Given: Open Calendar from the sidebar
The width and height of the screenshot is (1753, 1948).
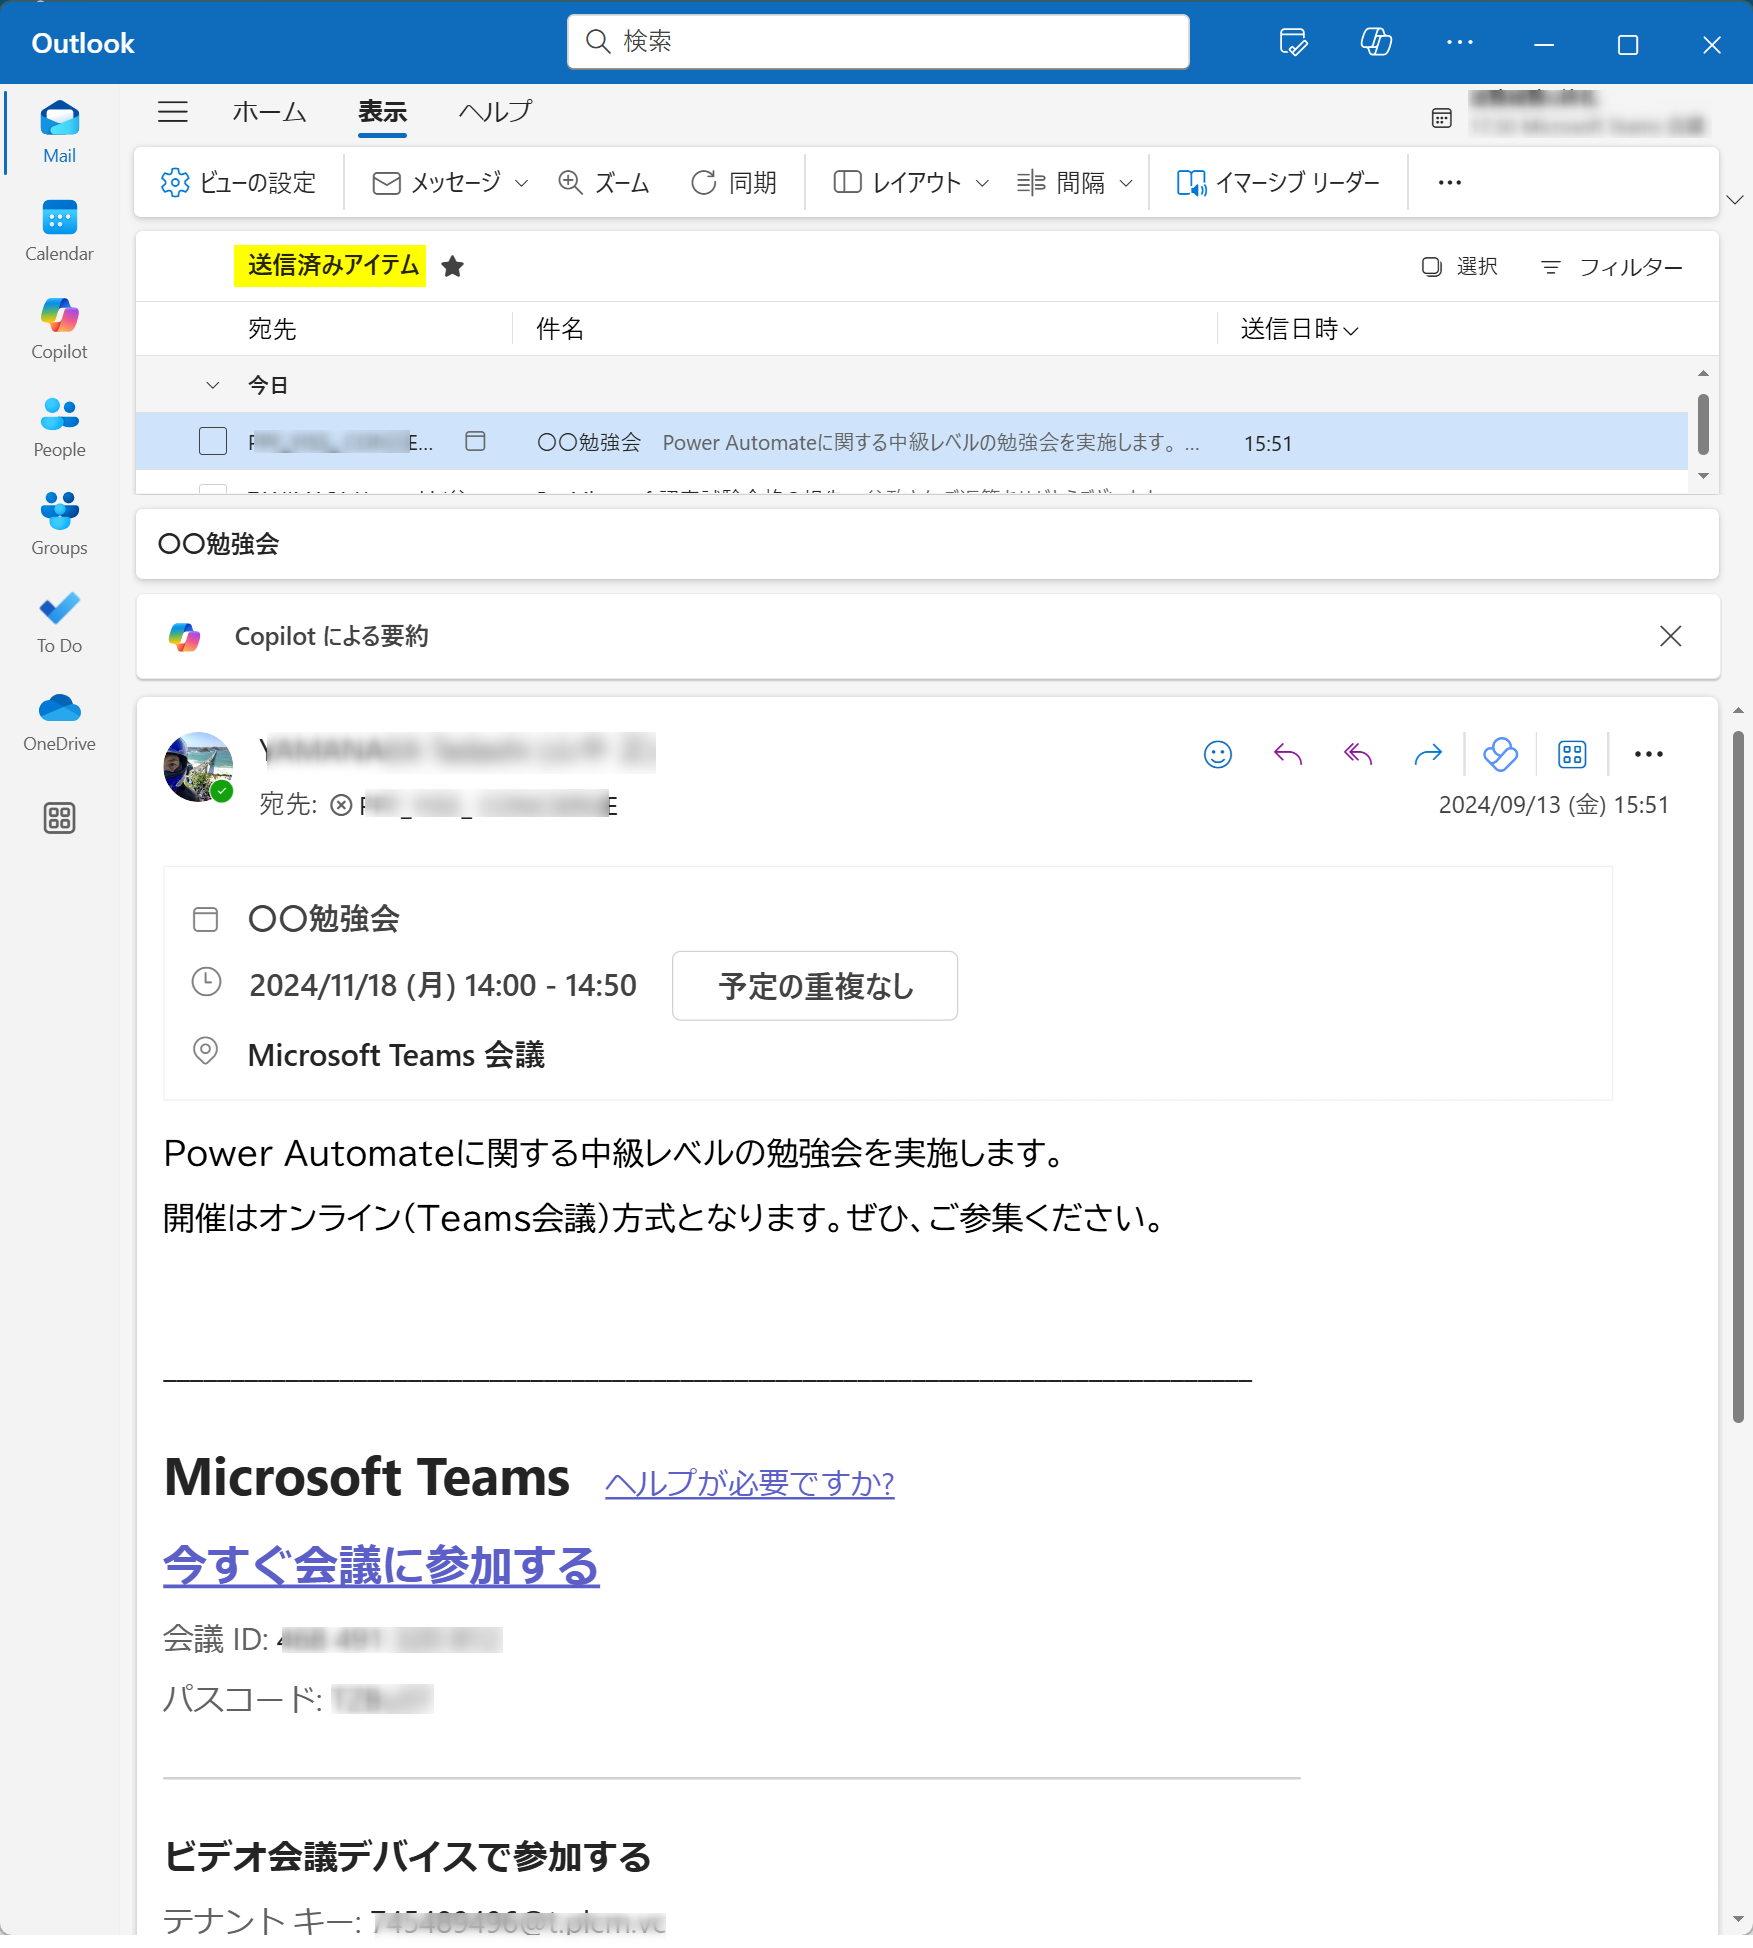Looking at the screenshot, I should point(59,230).
